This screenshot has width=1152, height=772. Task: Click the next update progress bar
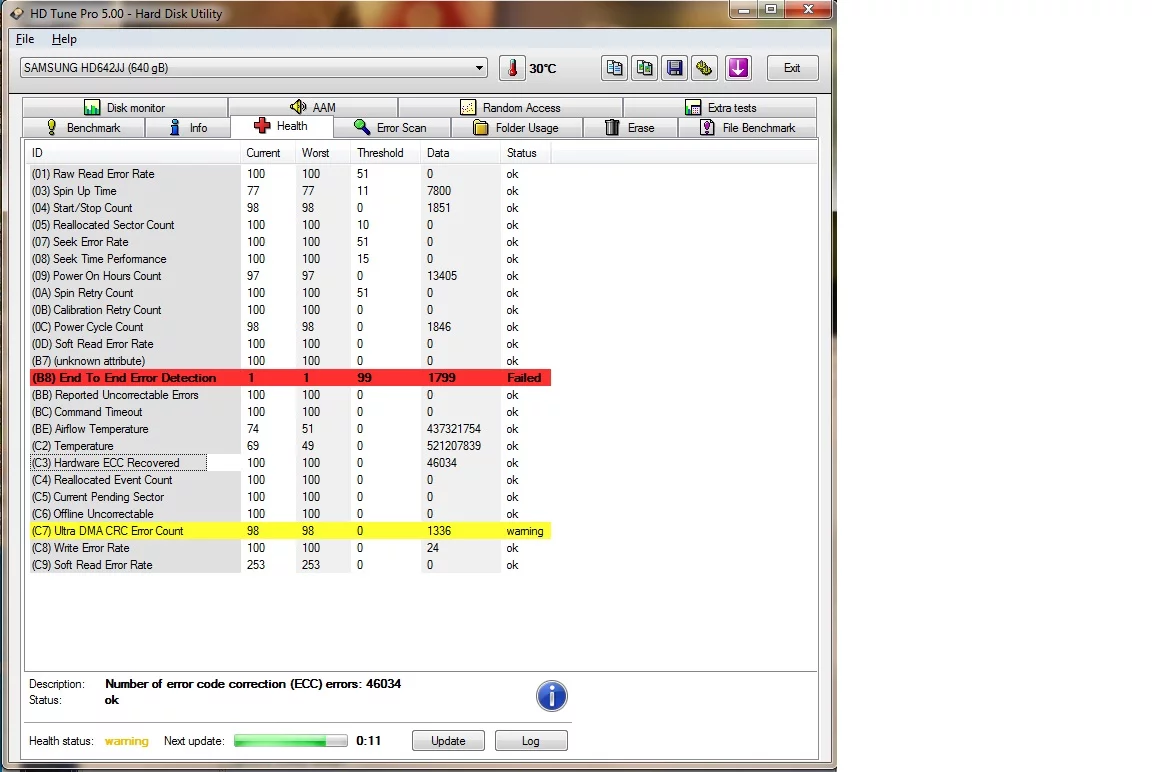[x=290, y=740]
